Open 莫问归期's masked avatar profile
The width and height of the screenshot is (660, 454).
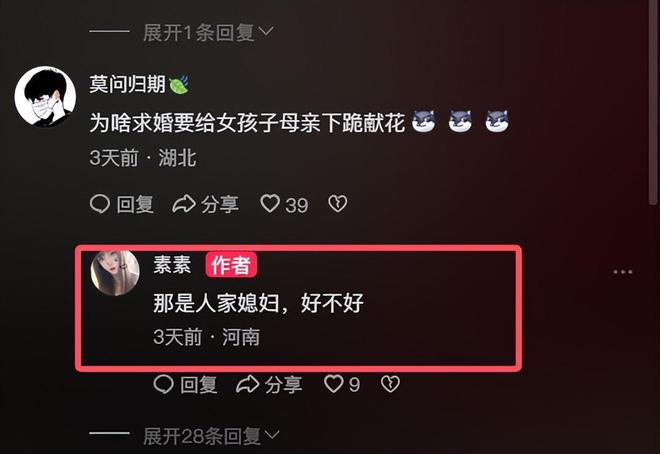click(x=45, y=96)
